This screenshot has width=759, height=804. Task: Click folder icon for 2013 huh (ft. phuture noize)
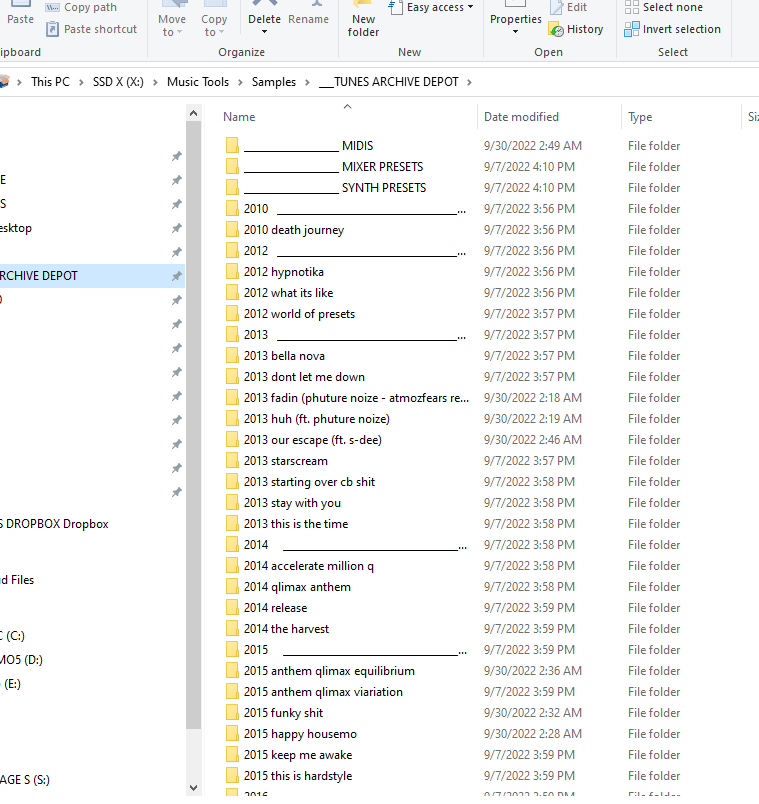coord(232,419)
